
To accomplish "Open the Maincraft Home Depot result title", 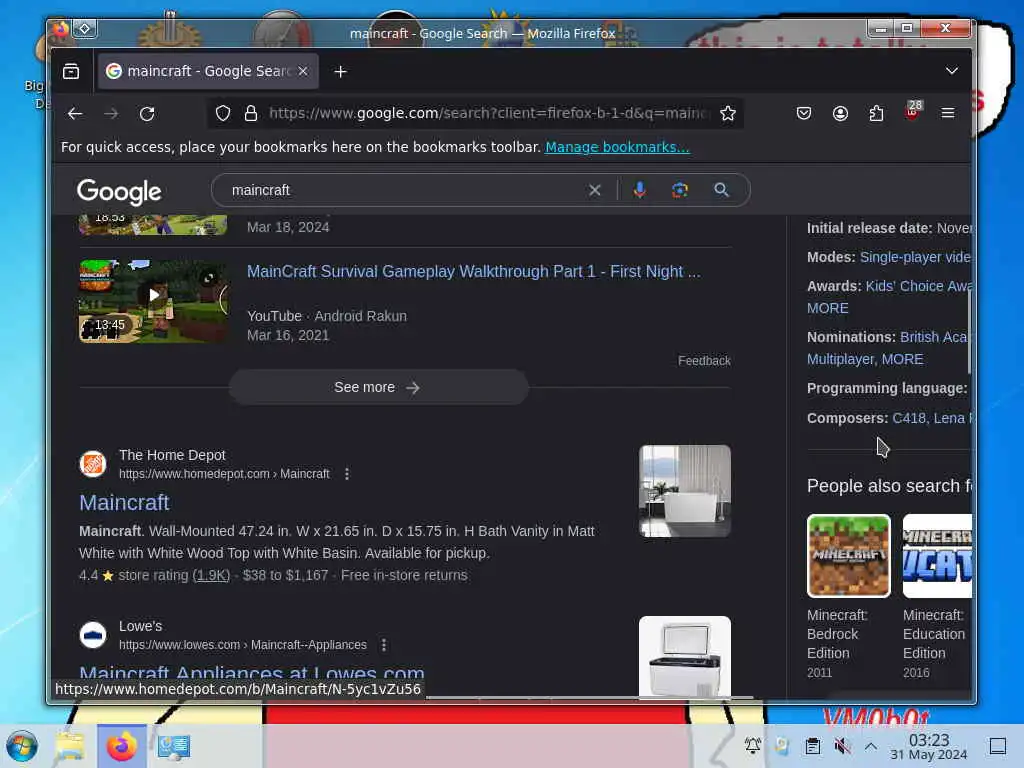I will click(124, 502).
